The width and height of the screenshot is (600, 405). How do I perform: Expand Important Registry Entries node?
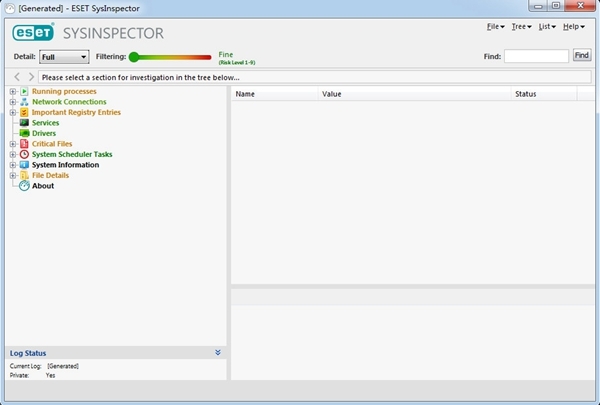click(13, 113)
